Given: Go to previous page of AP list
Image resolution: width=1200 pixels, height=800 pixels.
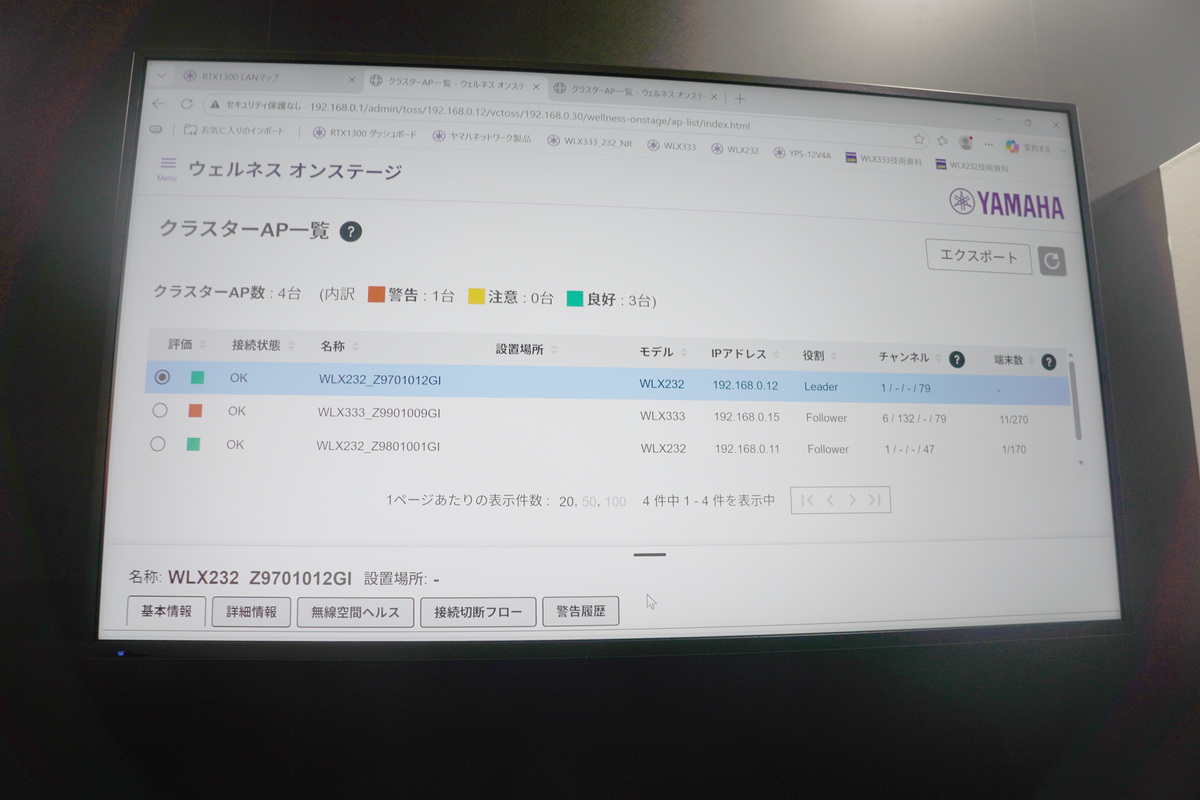Looking at the screenshot, I should (x=830, y=499).
